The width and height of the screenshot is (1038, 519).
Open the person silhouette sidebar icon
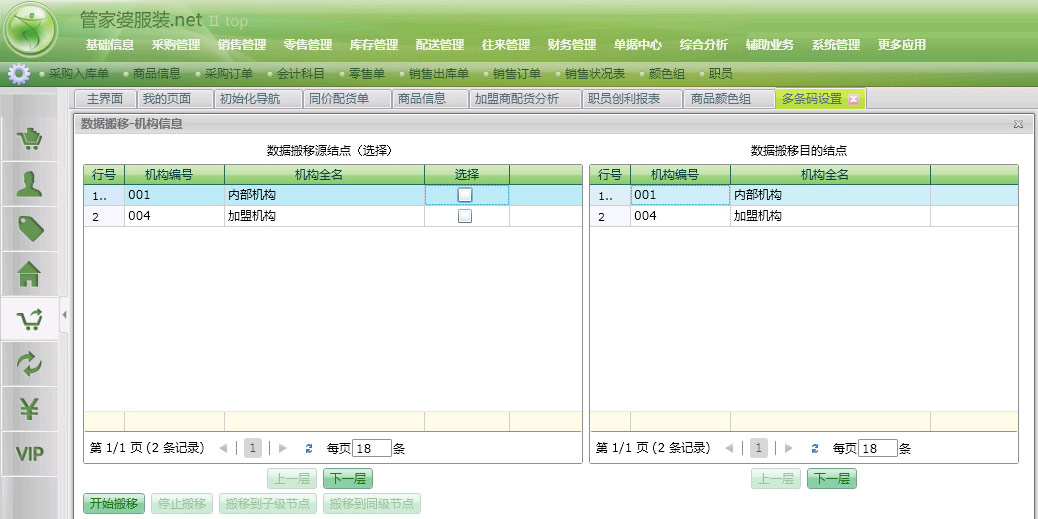point(29,183)
